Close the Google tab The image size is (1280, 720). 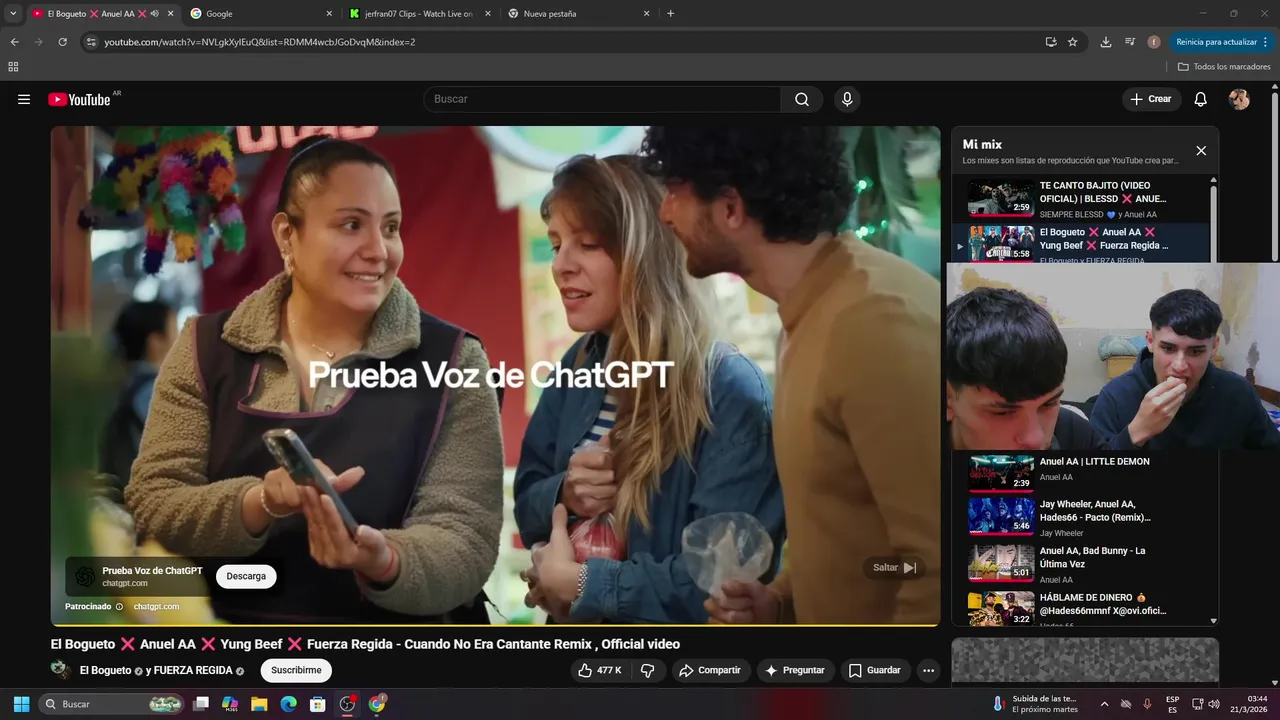[x=329, y=14]
